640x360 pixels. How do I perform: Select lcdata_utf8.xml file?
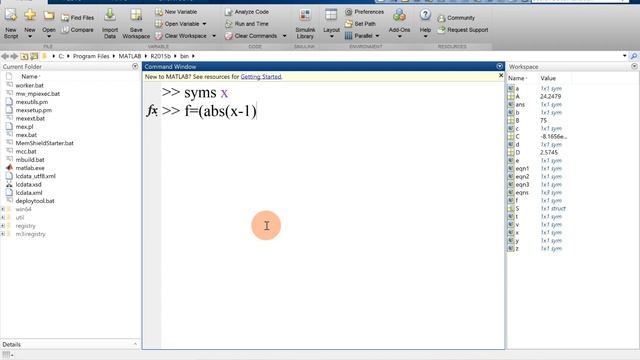point(36,176)
